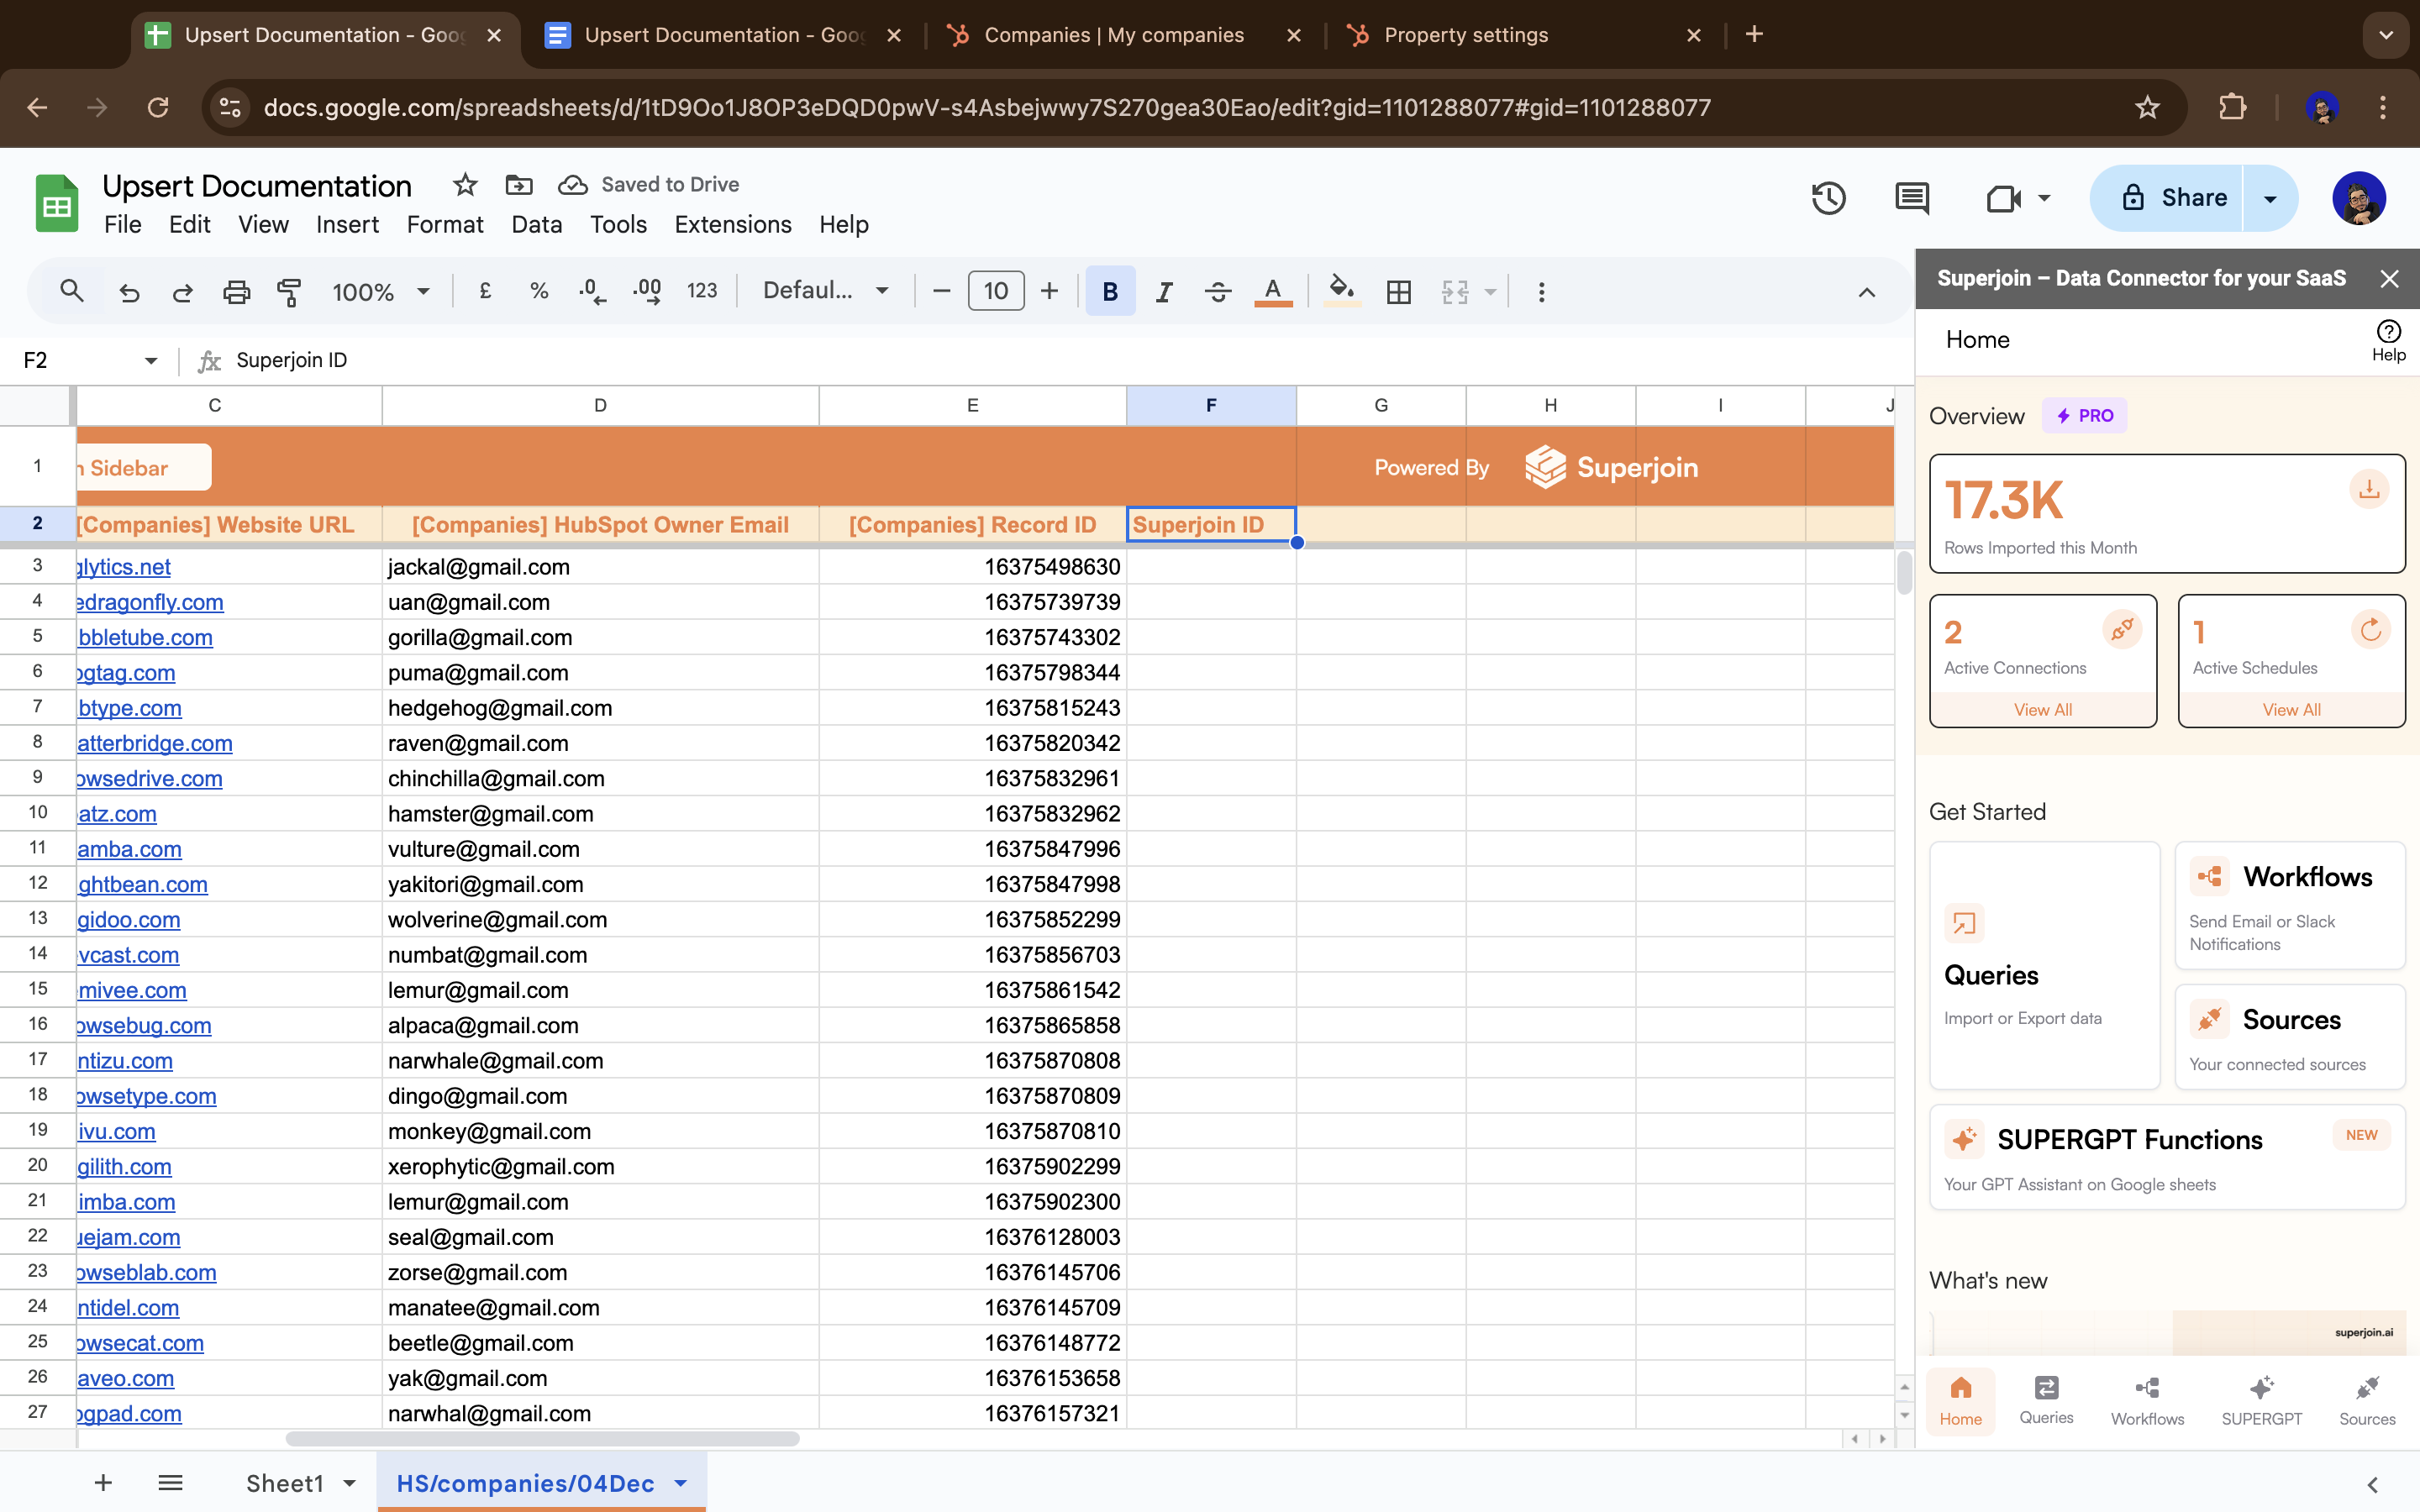Viewport: 2420px width, 1512px height.
Task: Expand the font family dropdown
Action: 825,291
